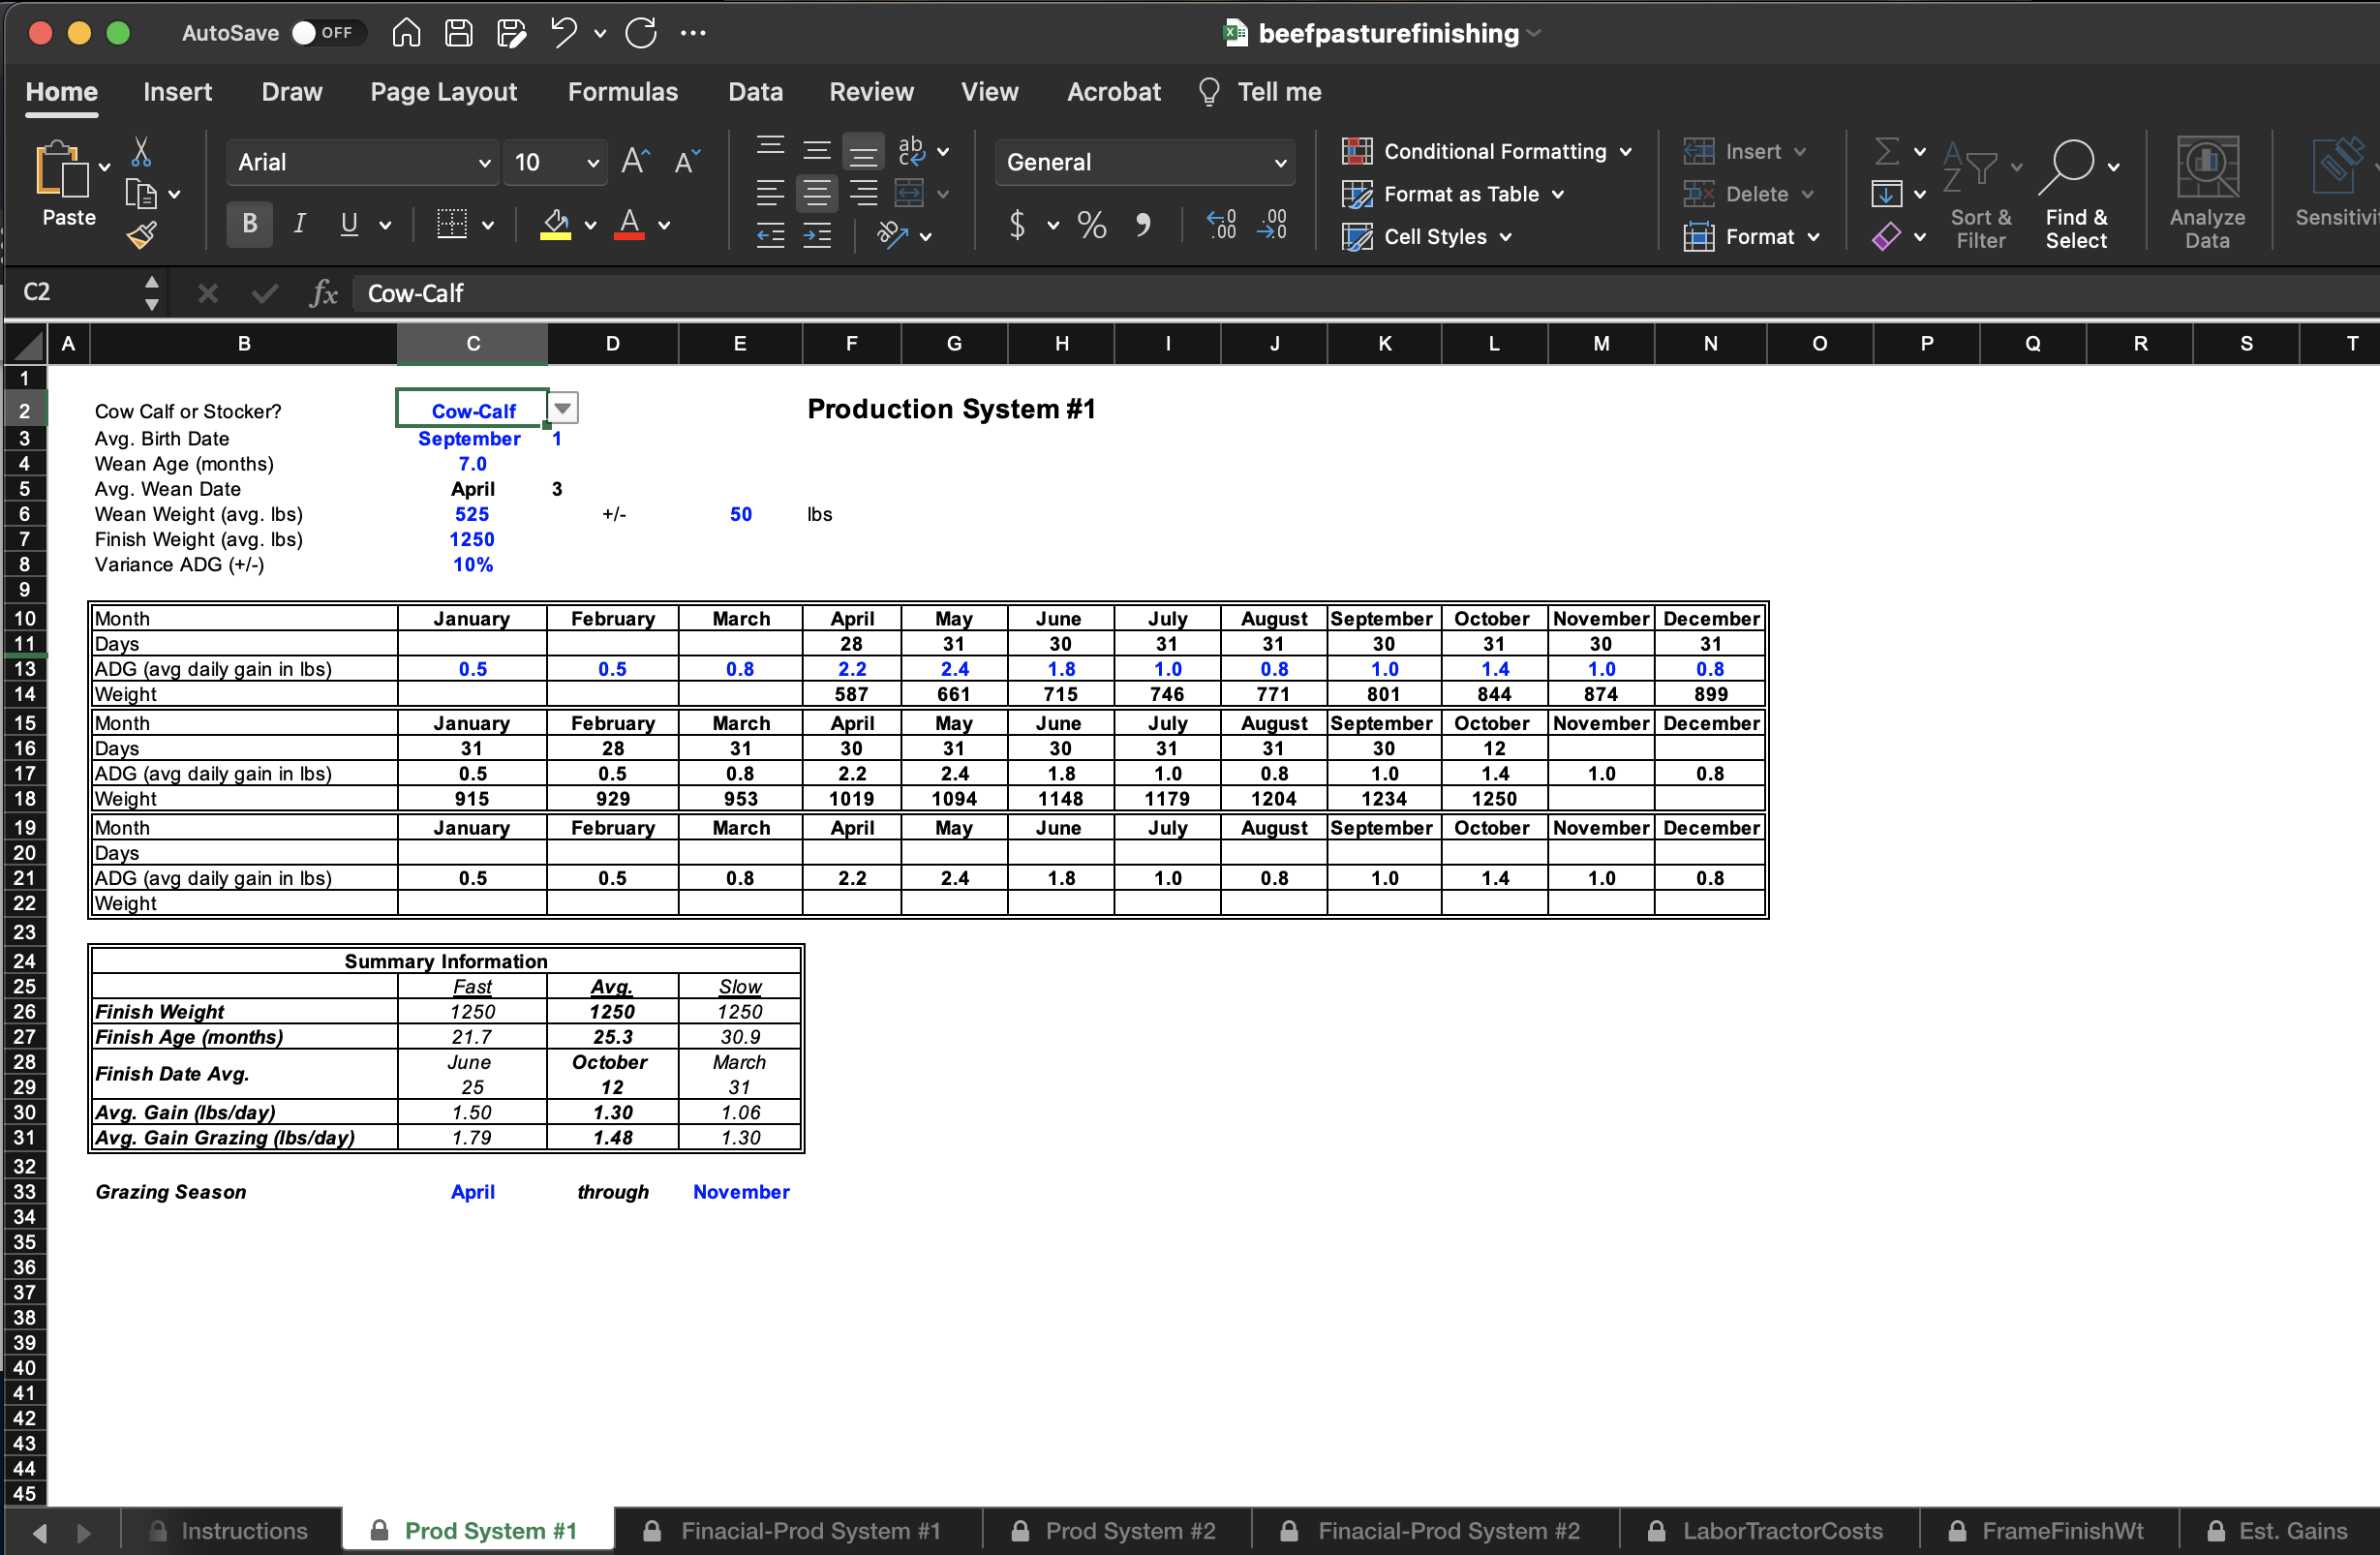Click the Cut scissors icon

141,152
